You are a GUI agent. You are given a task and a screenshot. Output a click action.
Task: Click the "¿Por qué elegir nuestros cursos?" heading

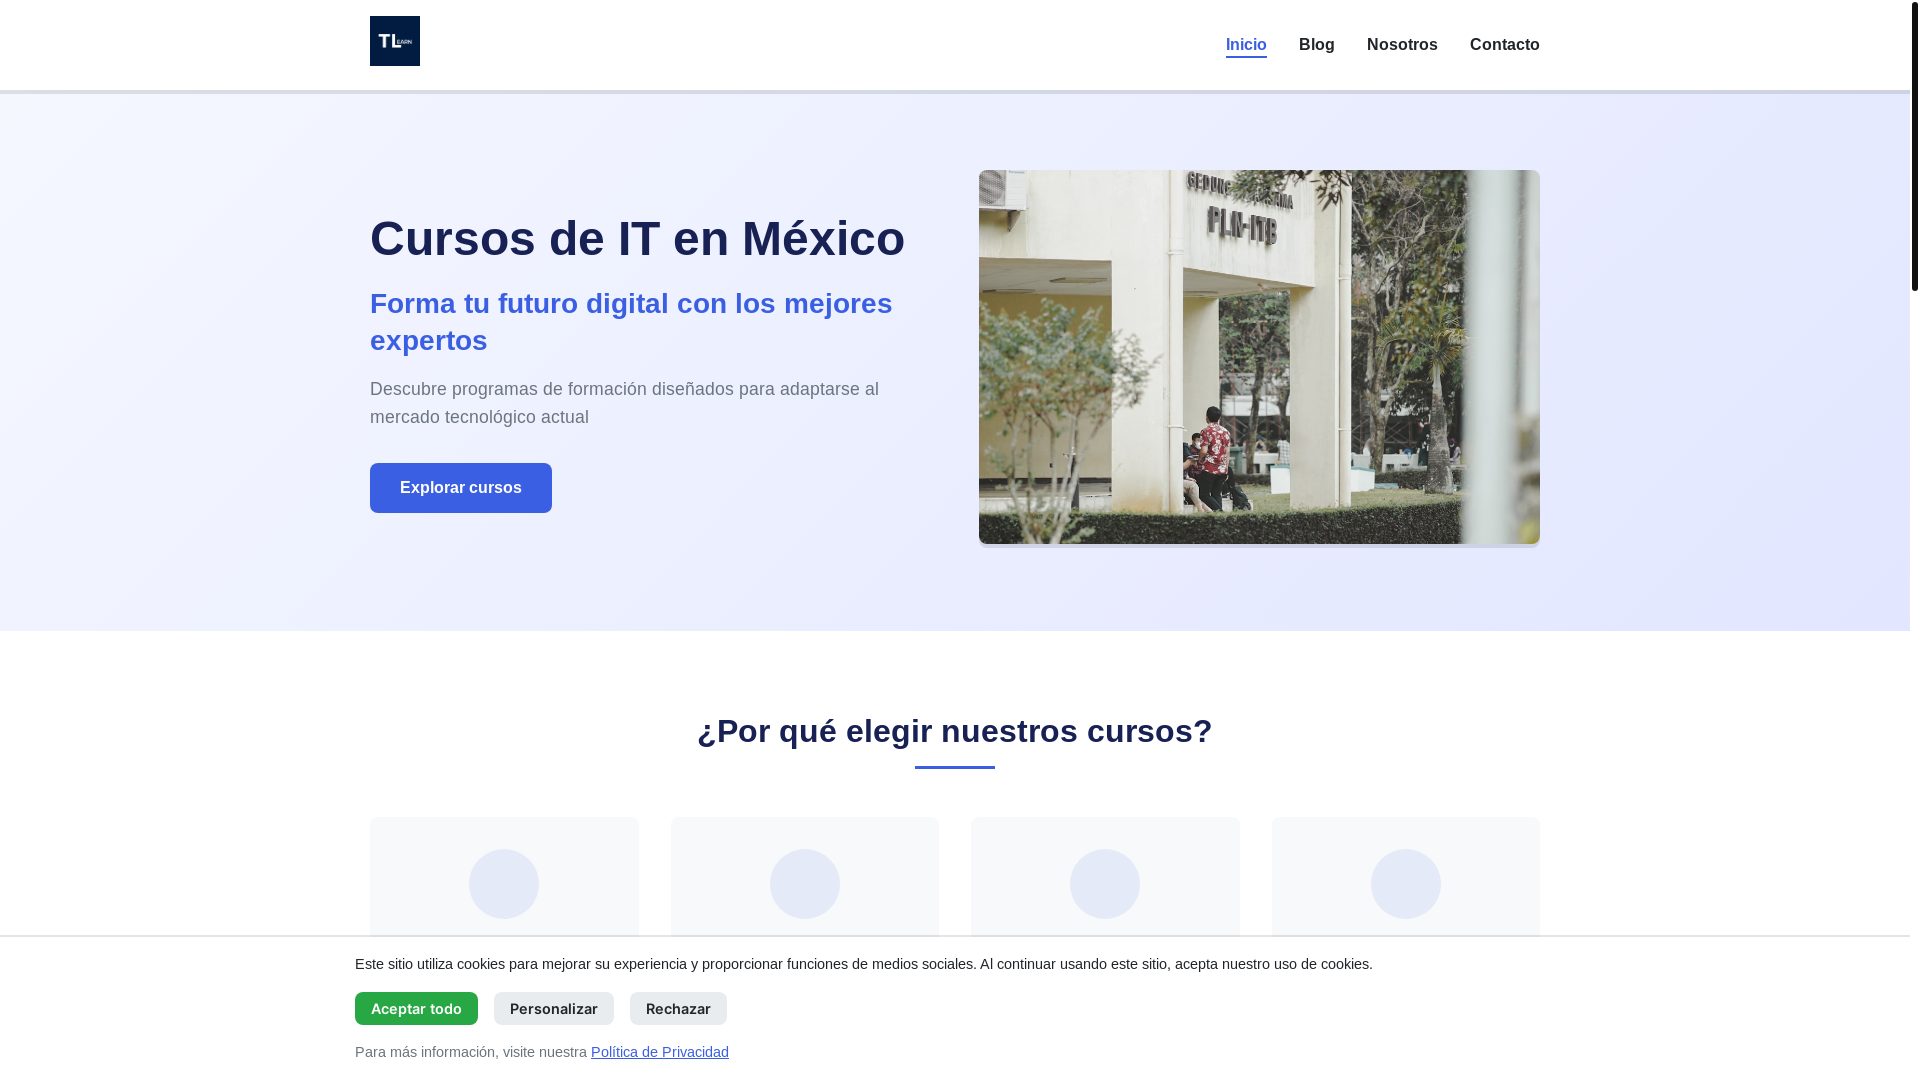coord(955,731)
